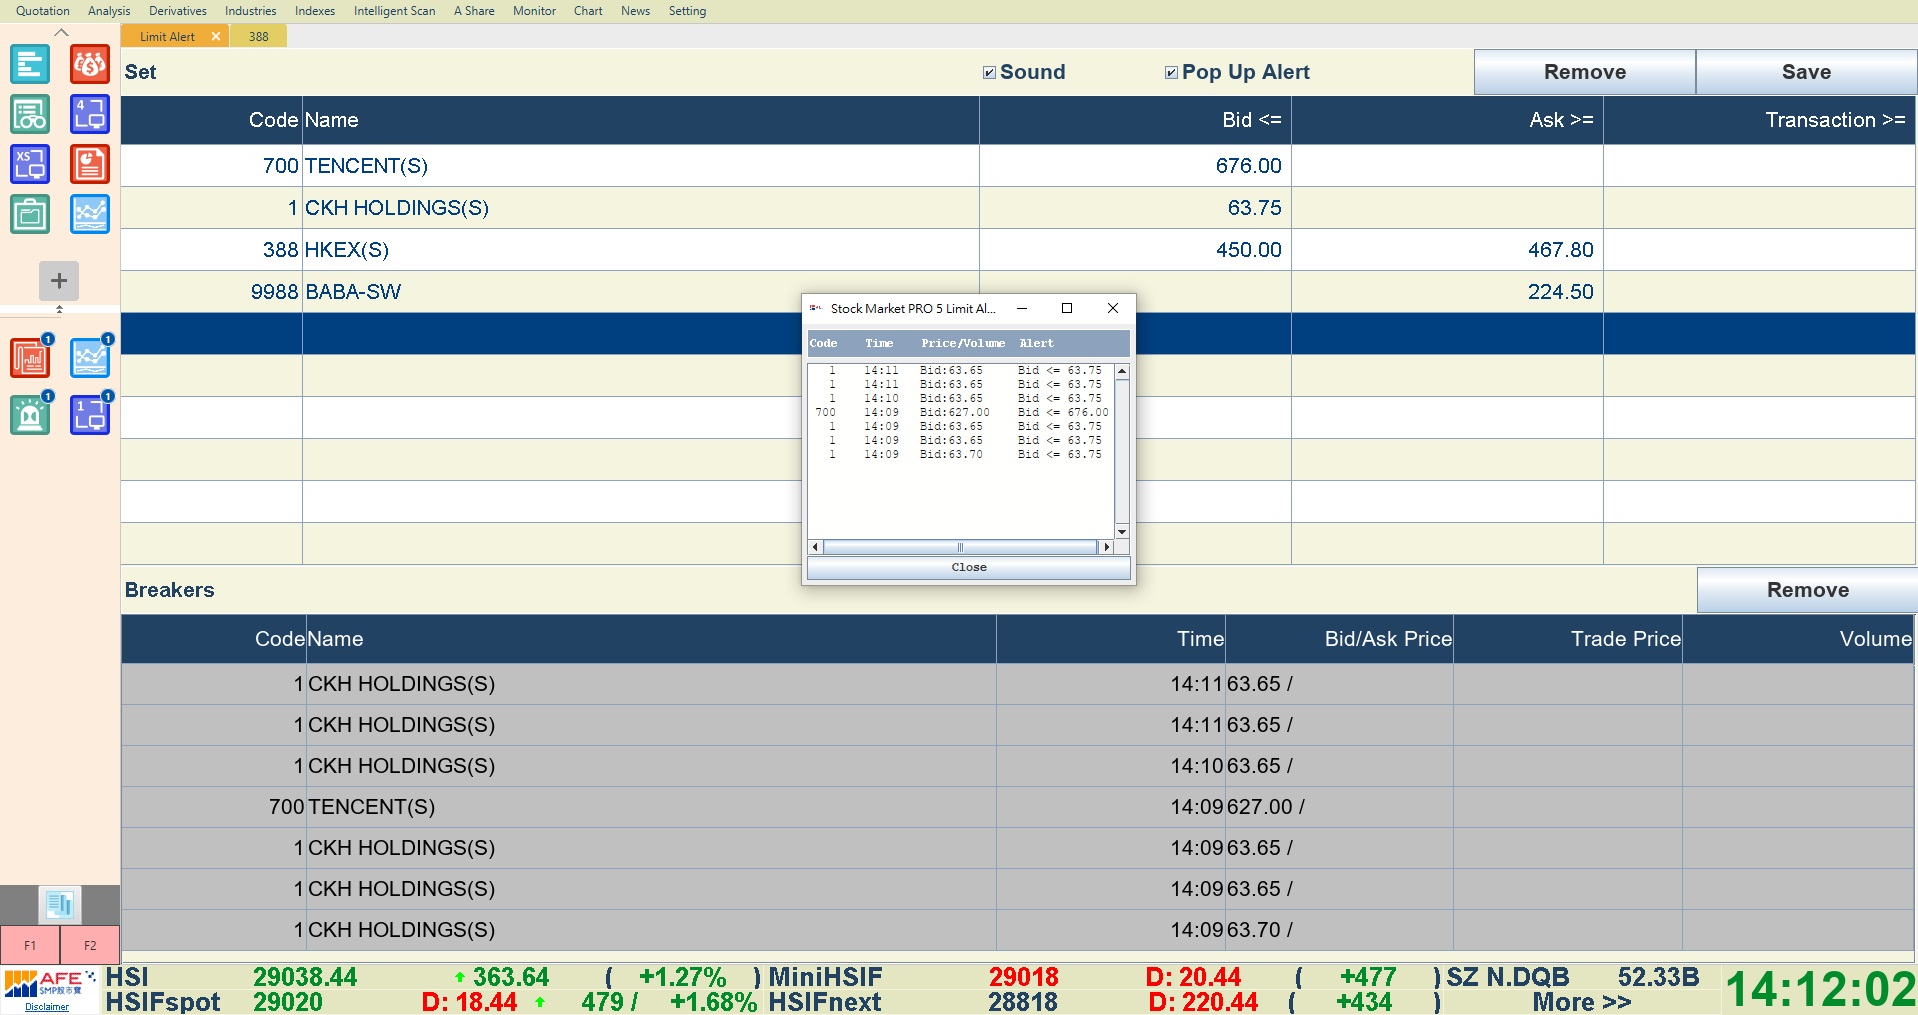Click popup horizontal scroll left arrow
The width and height of the screenshot is (1918, 1015).
coord(815,547)
